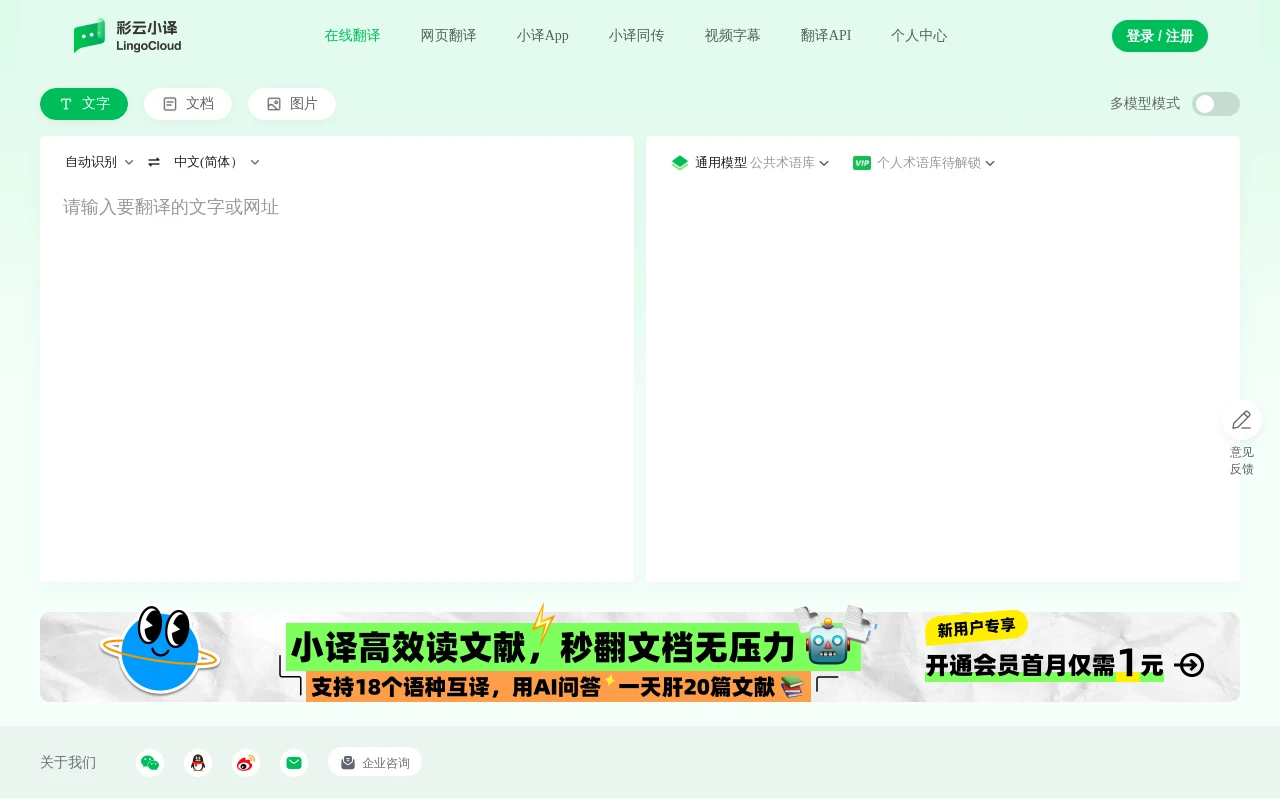Click the WeChat icon in the footer
The width and height of the screenshot is (1280, 800).
point(150,762)
